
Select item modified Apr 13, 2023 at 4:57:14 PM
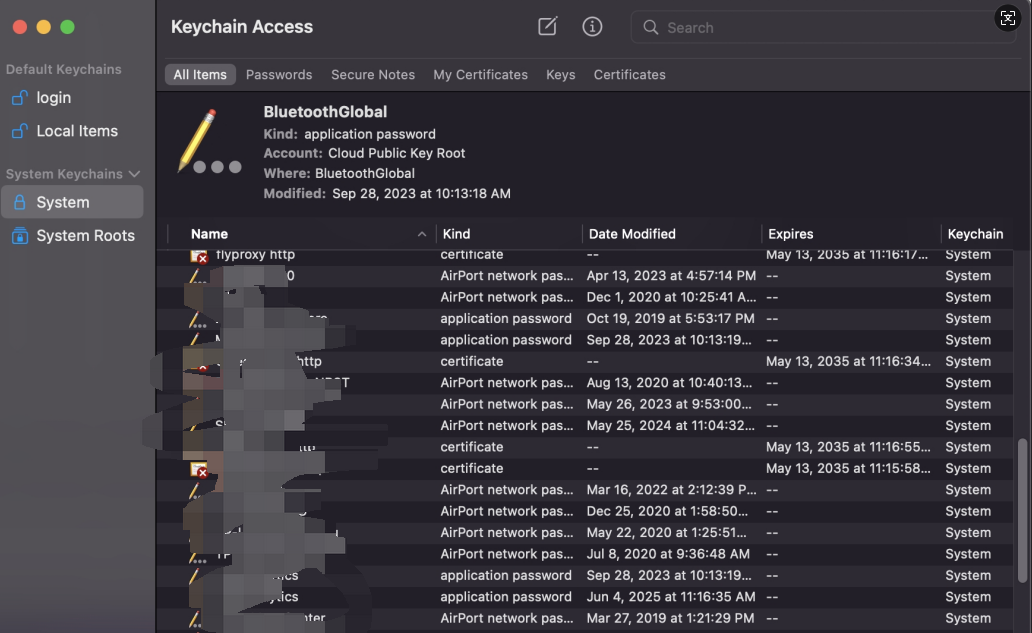click(671, 276)
